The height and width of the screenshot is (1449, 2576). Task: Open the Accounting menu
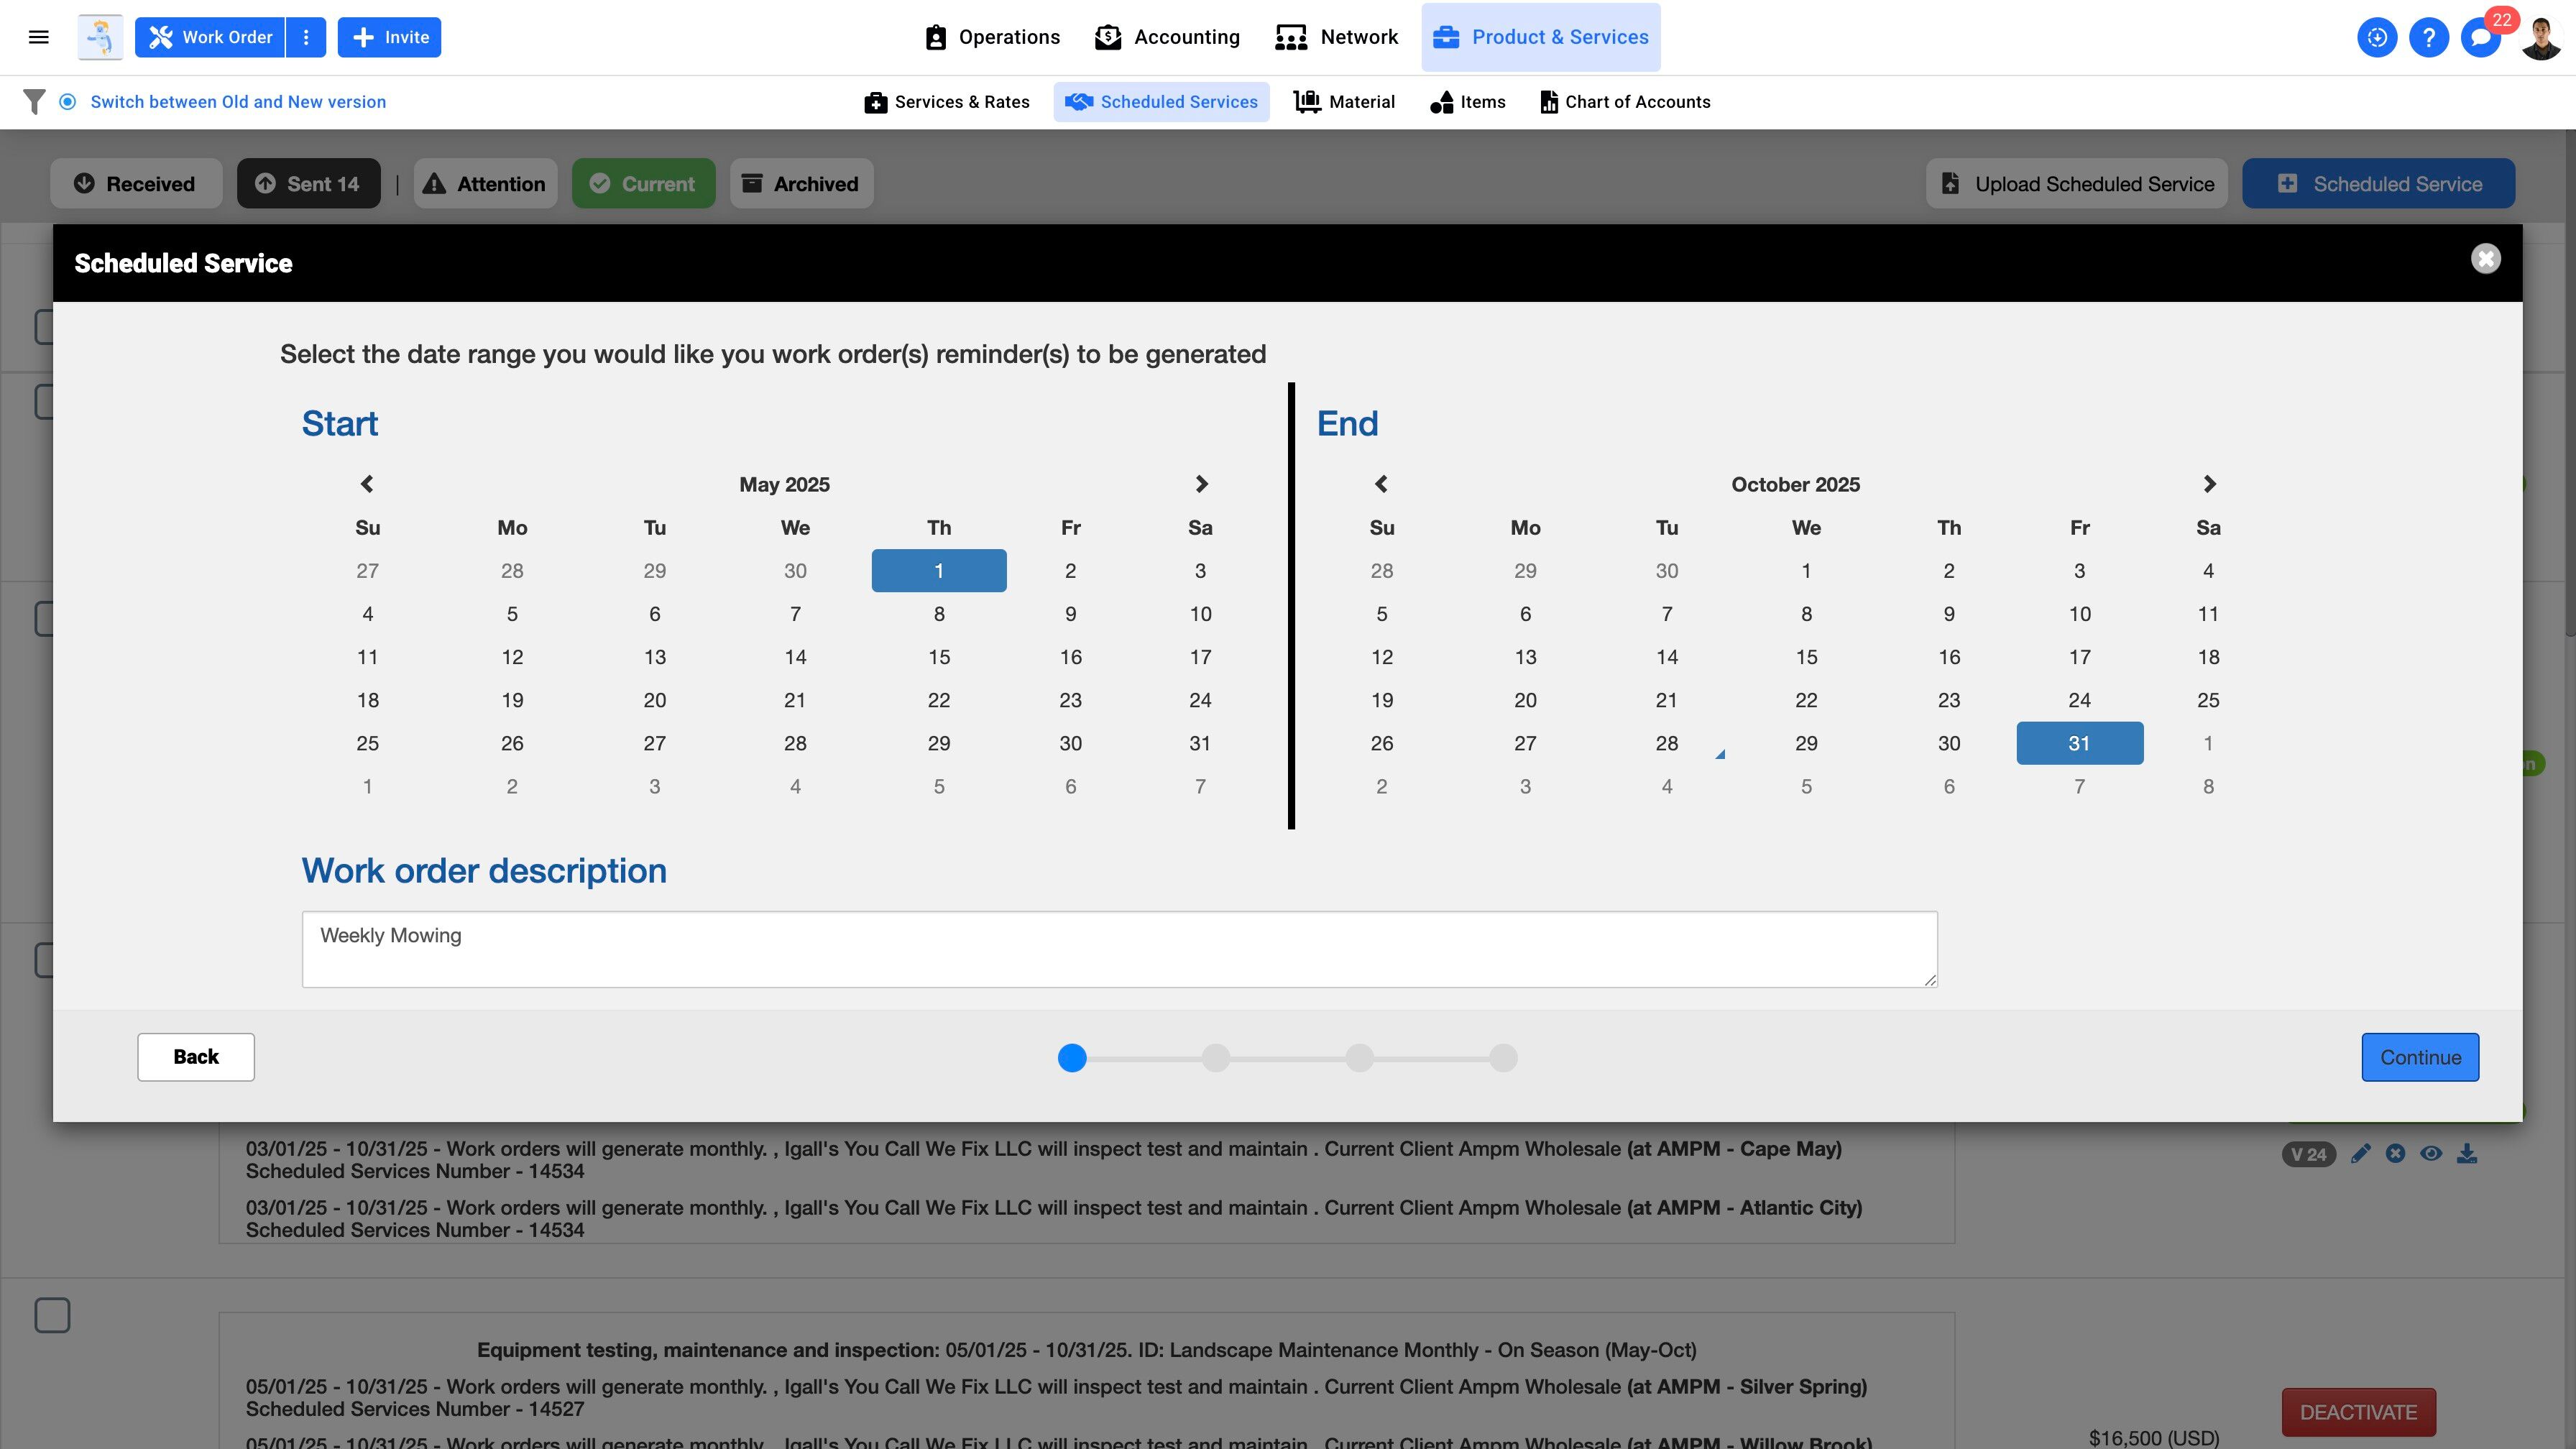1167,37
